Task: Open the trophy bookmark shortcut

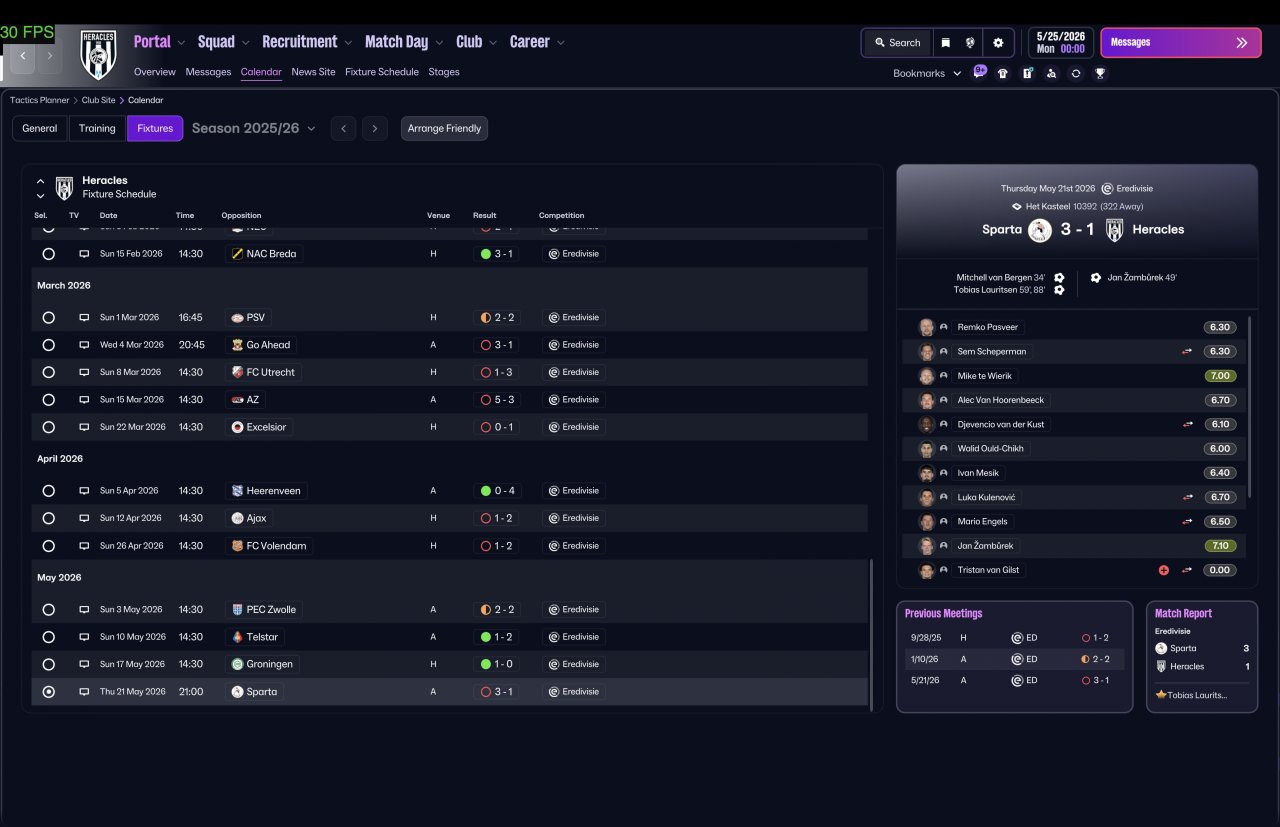Action: click(1100, 73)
